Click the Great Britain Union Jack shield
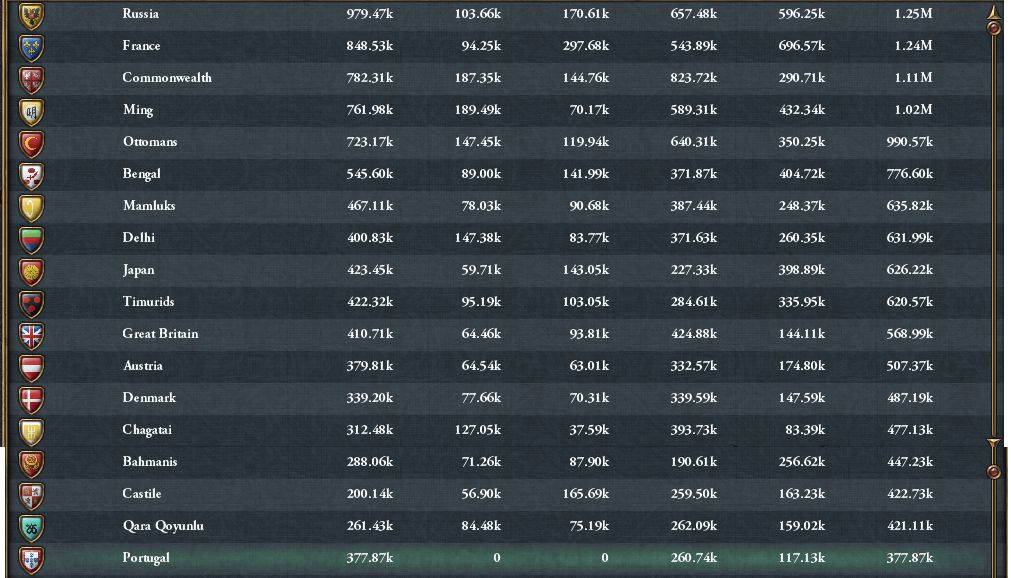This screenshot has height=578, width=1011. (x=32, y=335)
